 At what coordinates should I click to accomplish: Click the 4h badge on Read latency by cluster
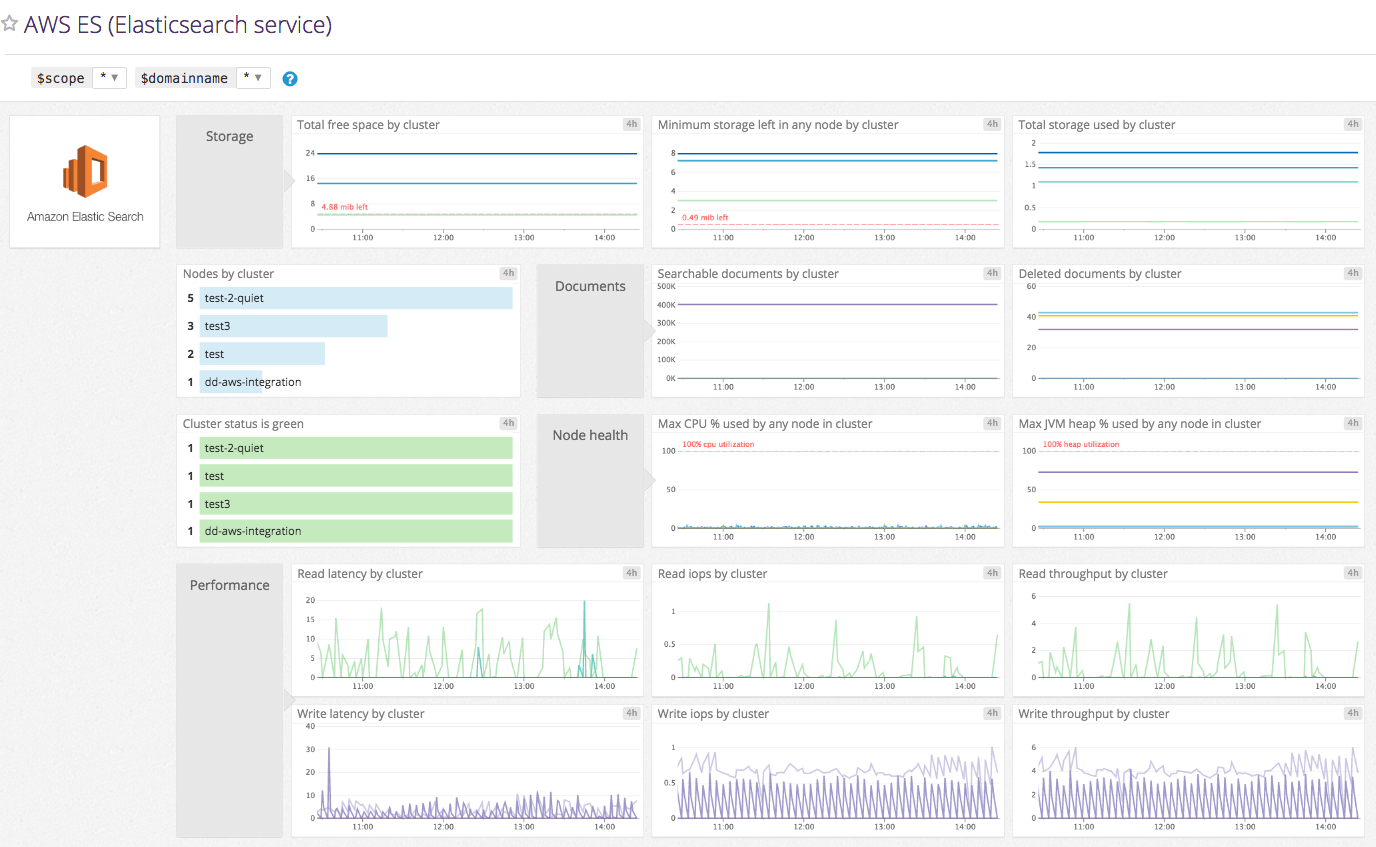pos(630,572)
